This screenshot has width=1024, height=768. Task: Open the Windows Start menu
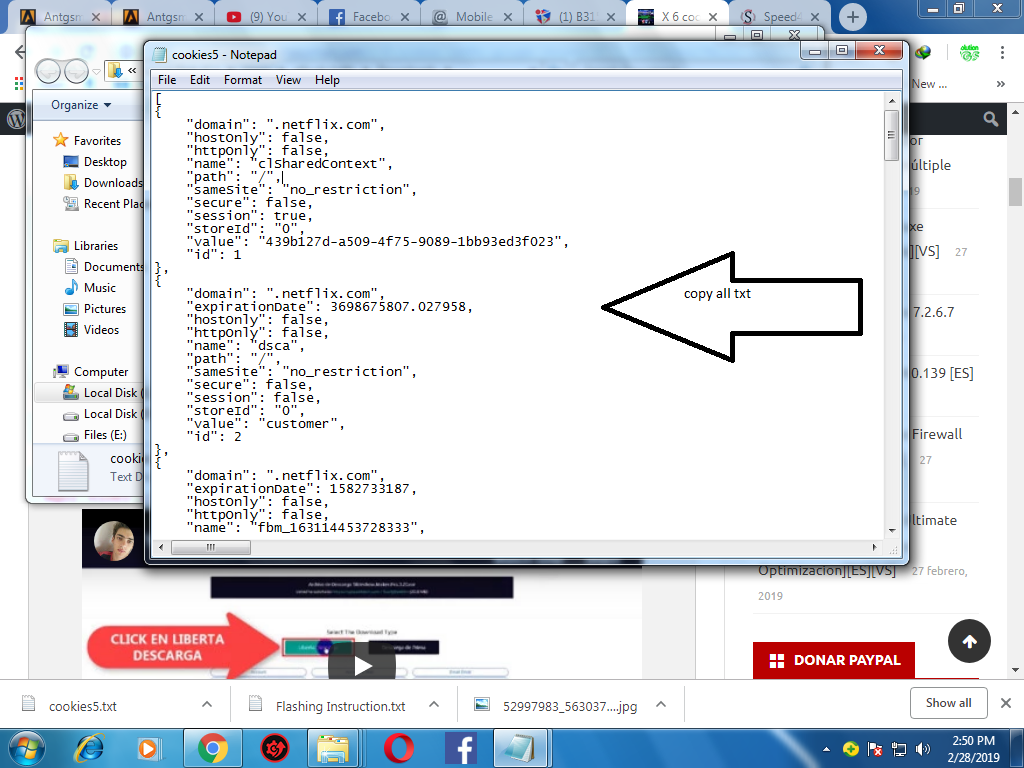pyautogui.click(x=25, y=748)
